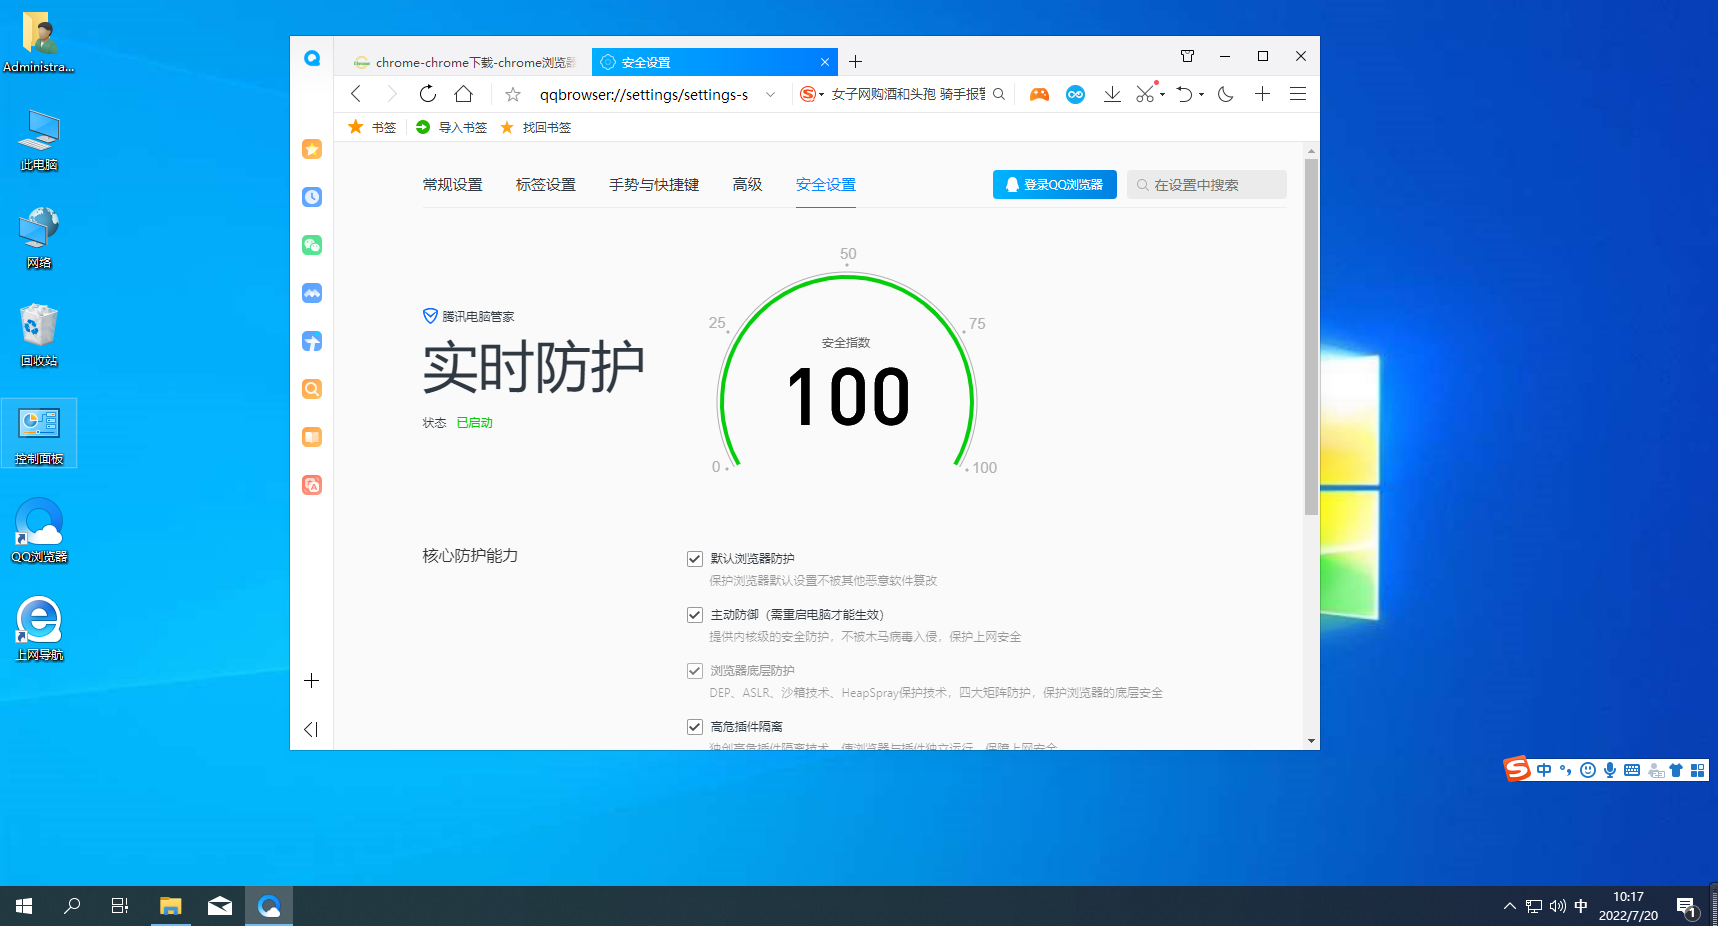Open the downloads toolbar icon
1718x926 pixels.
[1112, 94]
